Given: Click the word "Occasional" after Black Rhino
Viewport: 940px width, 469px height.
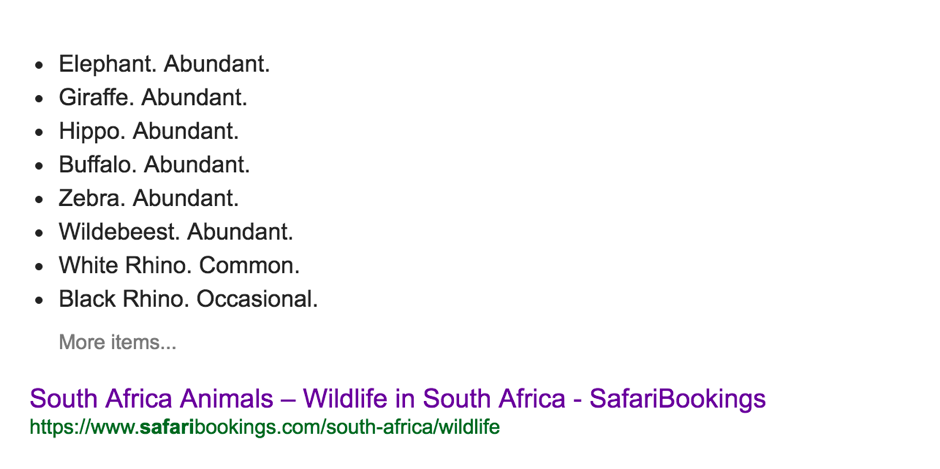Looking at the screenshot, I should pos(254,299).
